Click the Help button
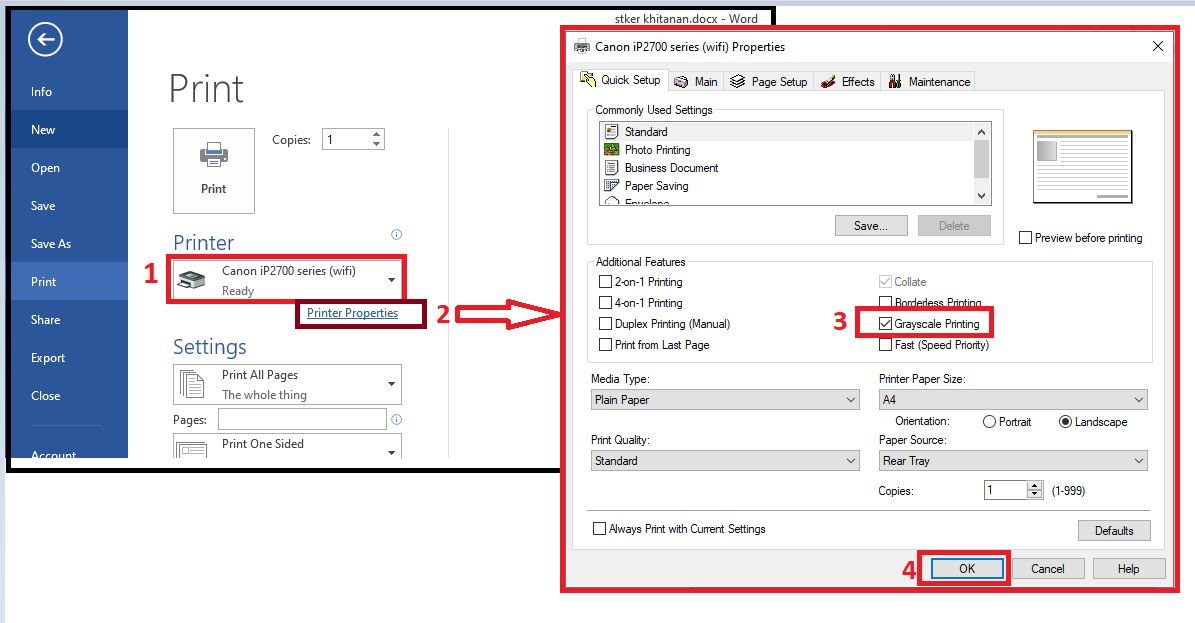 [1129, 569]
